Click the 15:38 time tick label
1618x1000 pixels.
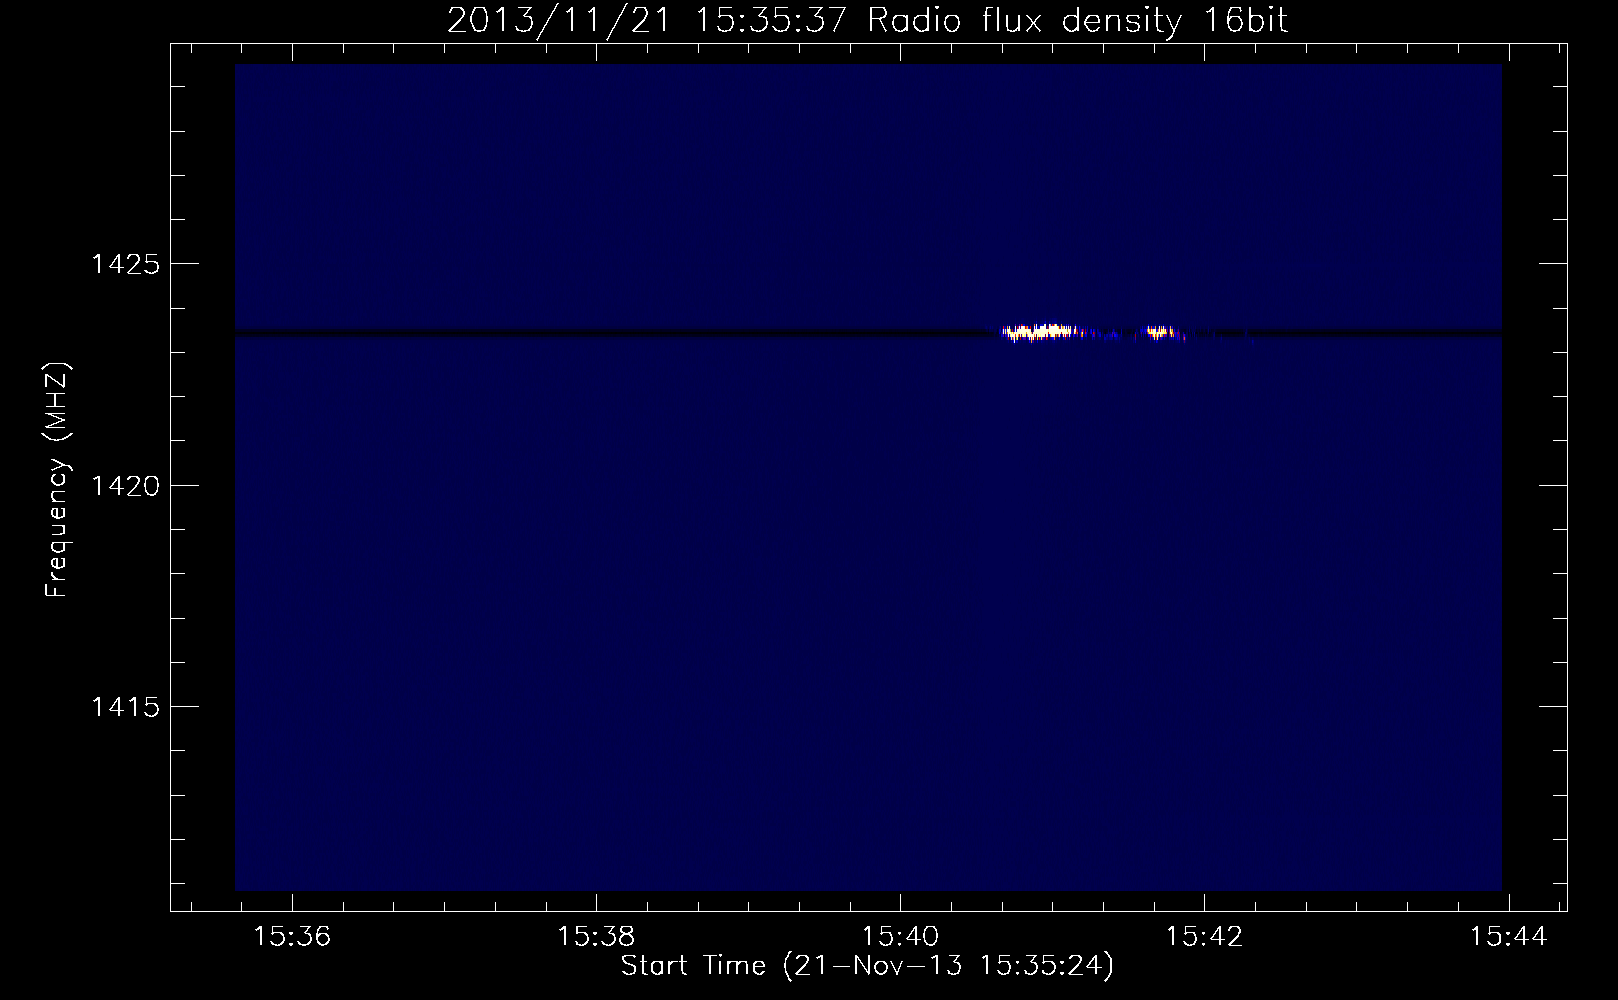click(x=596, y=937)
